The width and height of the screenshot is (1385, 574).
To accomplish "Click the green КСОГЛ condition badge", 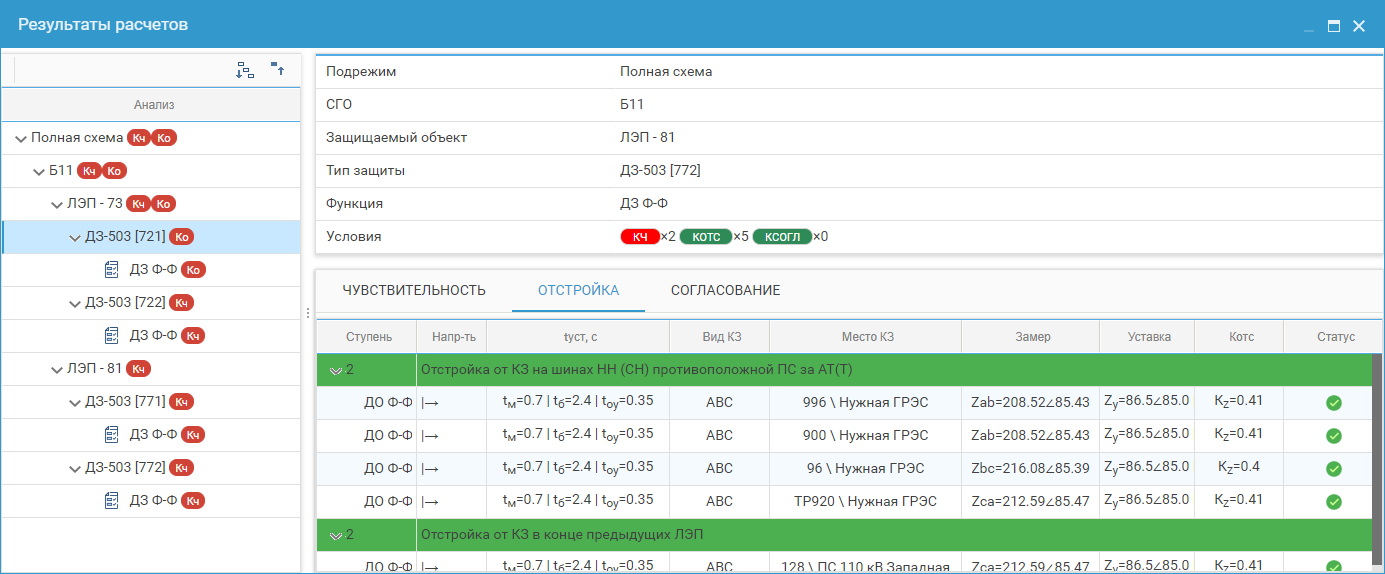I will [x=782, y=237].
